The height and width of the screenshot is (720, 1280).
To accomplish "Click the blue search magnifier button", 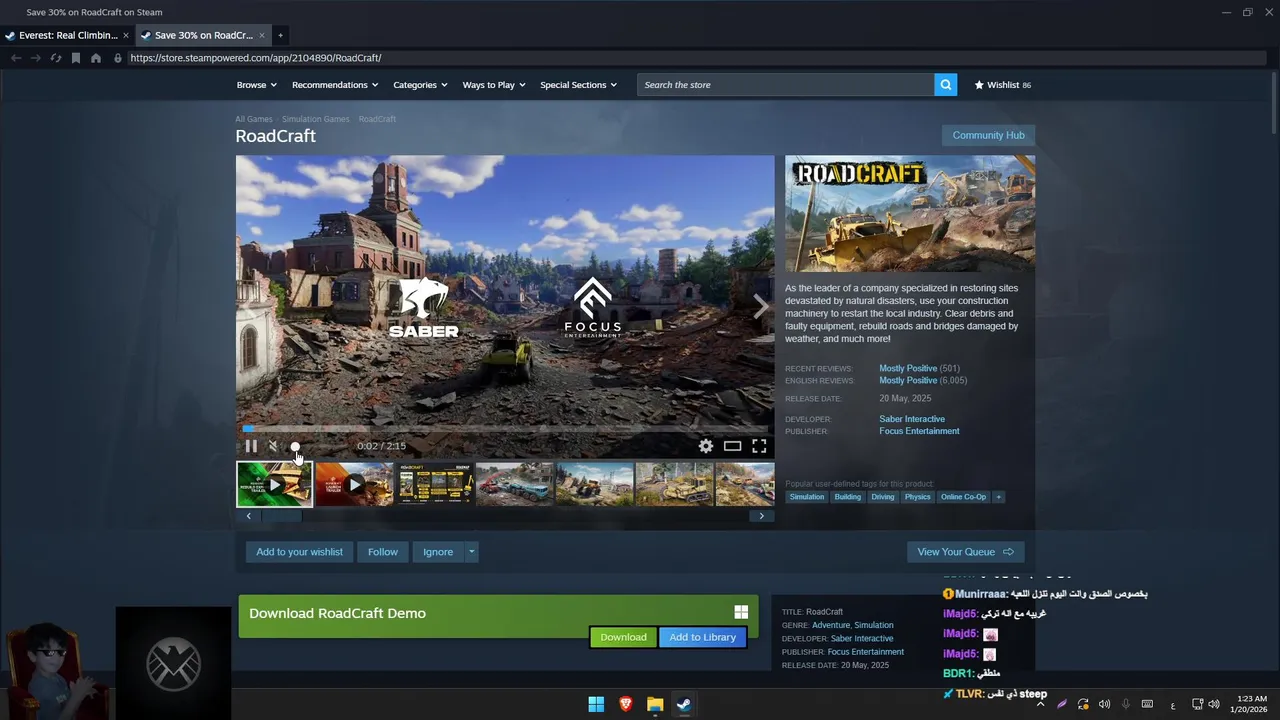I will tap(945, 85).
